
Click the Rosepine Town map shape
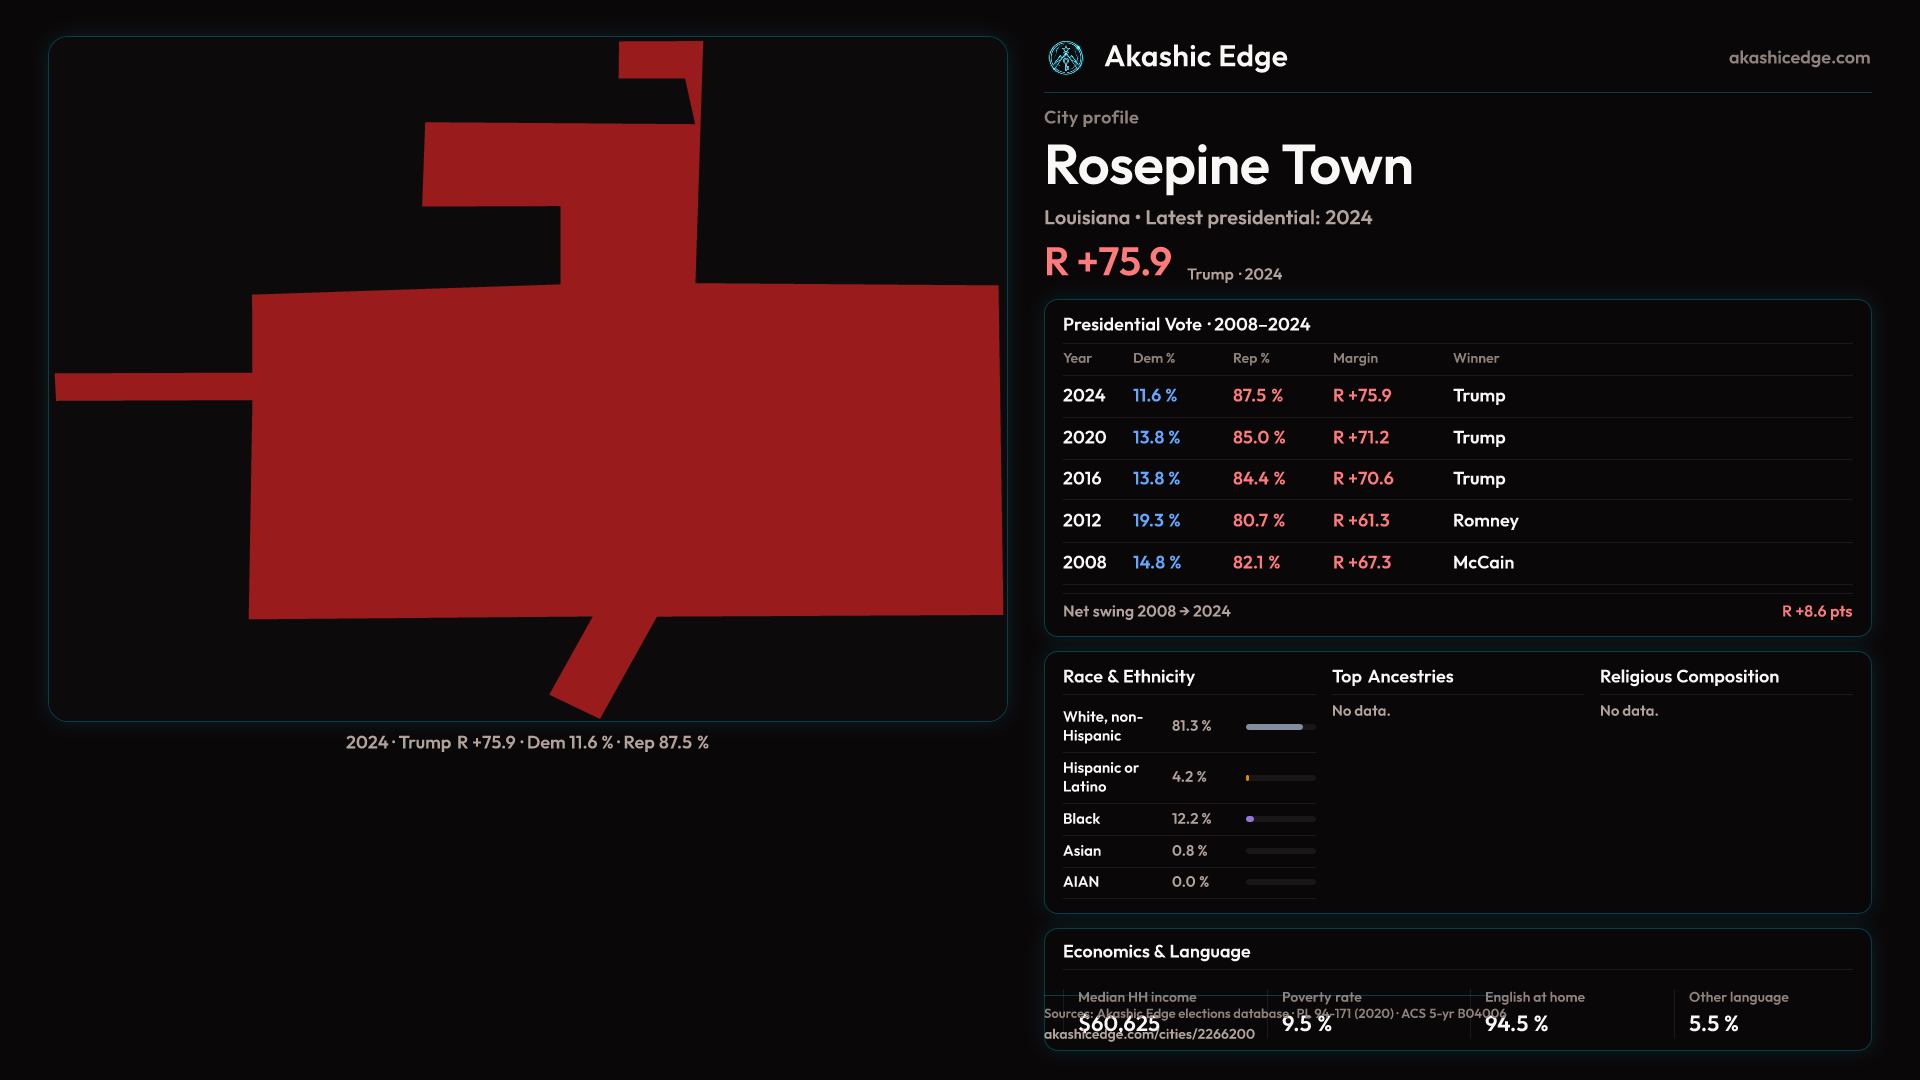click(625, 450)
